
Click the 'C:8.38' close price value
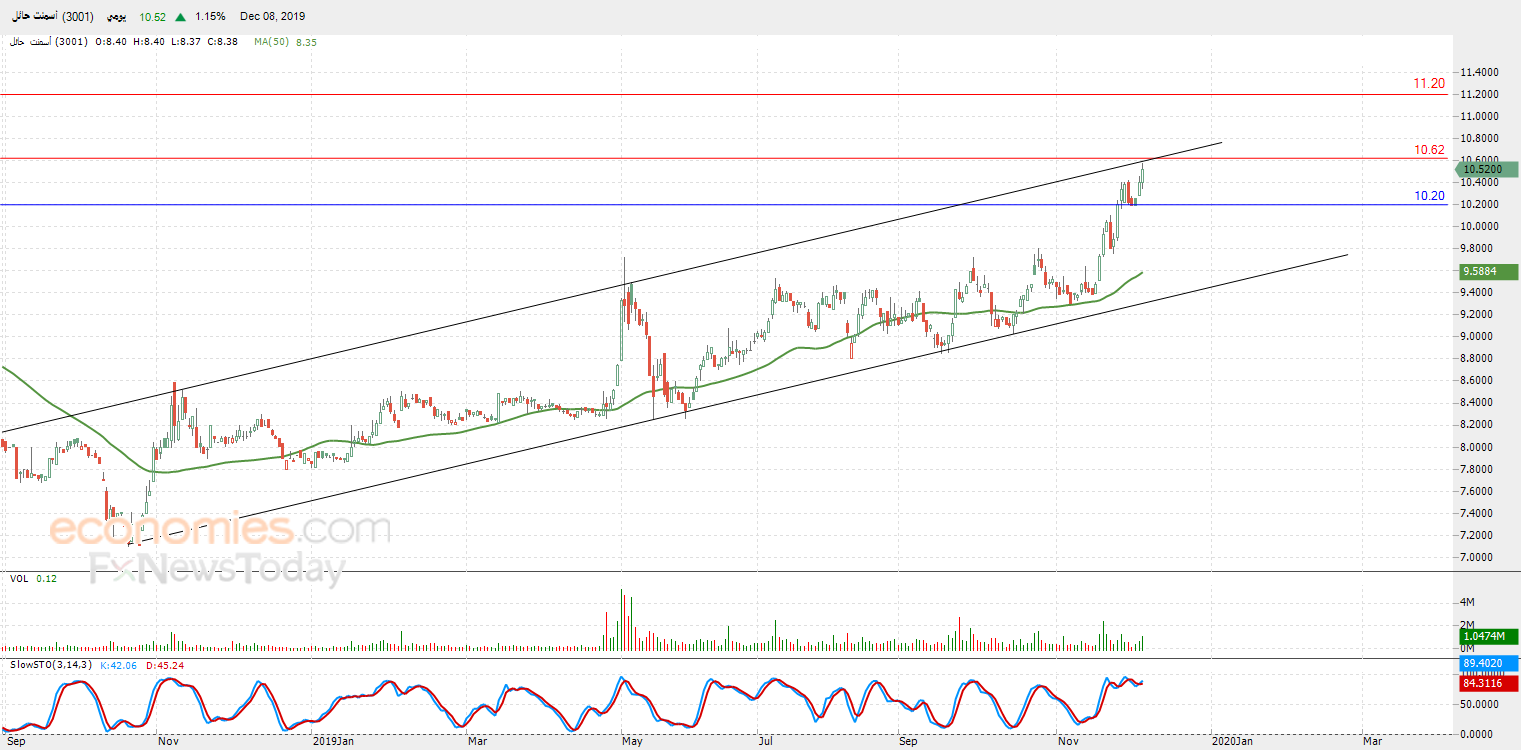click(x=222, y=42)
